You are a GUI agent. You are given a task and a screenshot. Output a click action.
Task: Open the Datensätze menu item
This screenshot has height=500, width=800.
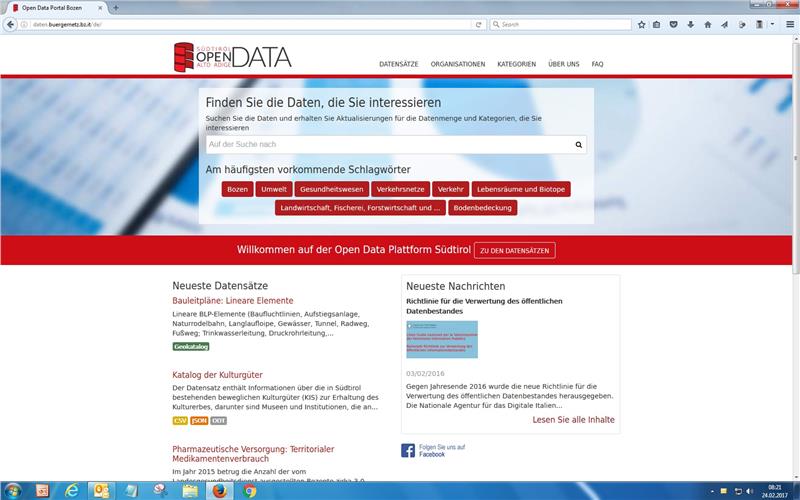398,64
